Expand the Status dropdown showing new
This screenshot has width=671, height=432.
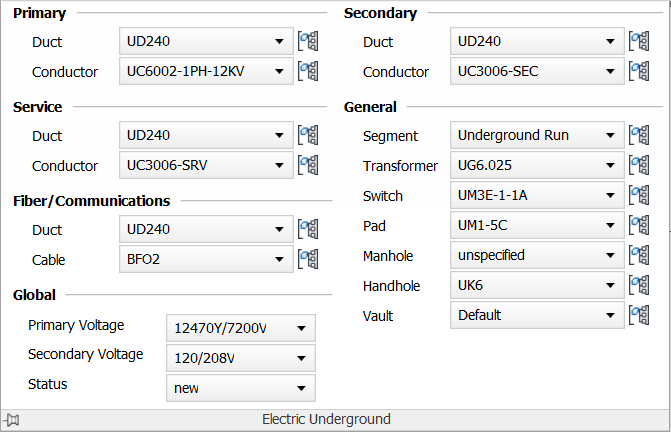click(x=240, y=388)
